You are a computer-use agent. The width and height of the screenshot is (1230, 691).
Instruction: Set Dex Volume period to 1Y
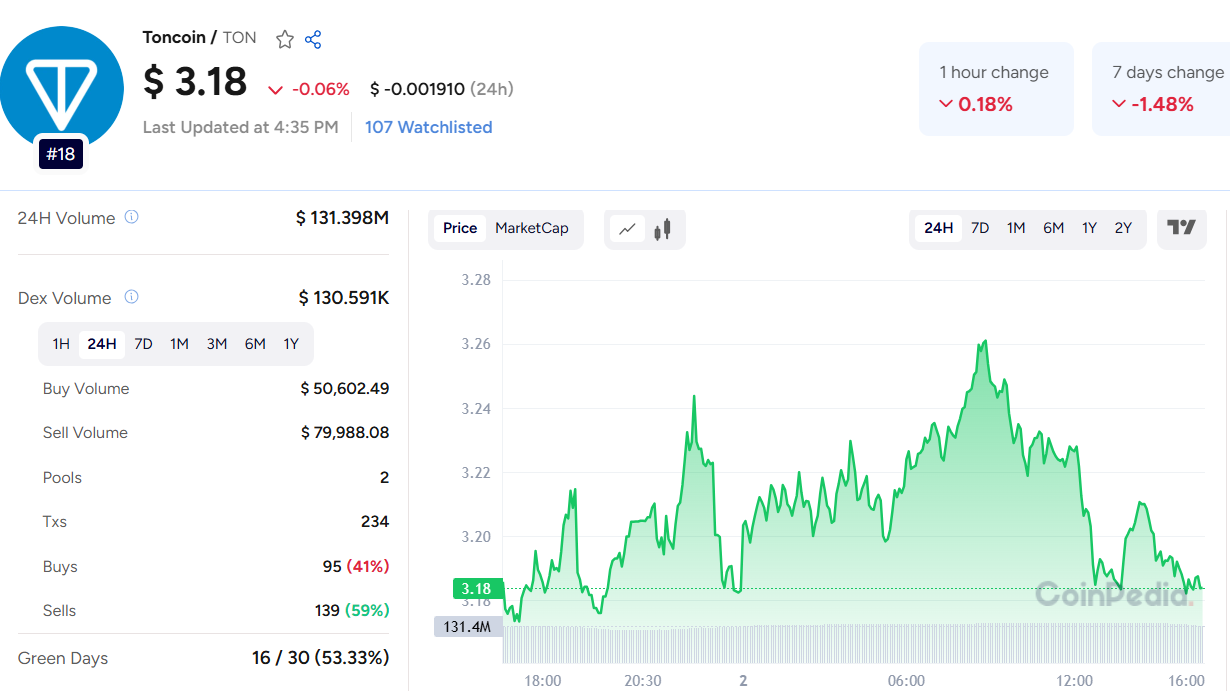click(291, 344)
